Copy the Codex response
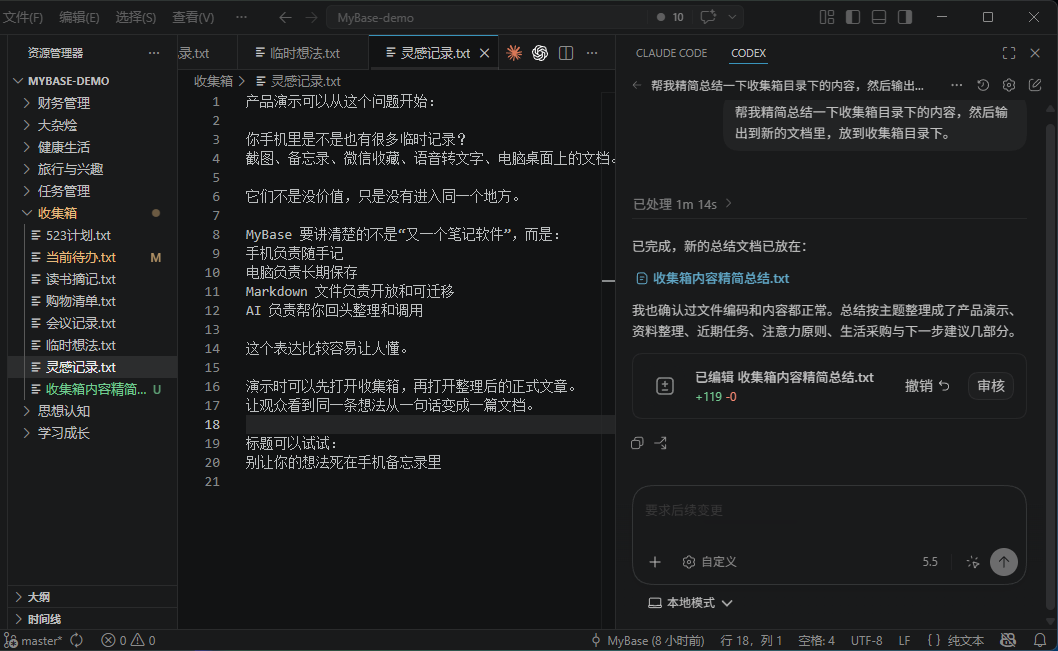This screenshot has height=651, width=1058. point(637,443)
